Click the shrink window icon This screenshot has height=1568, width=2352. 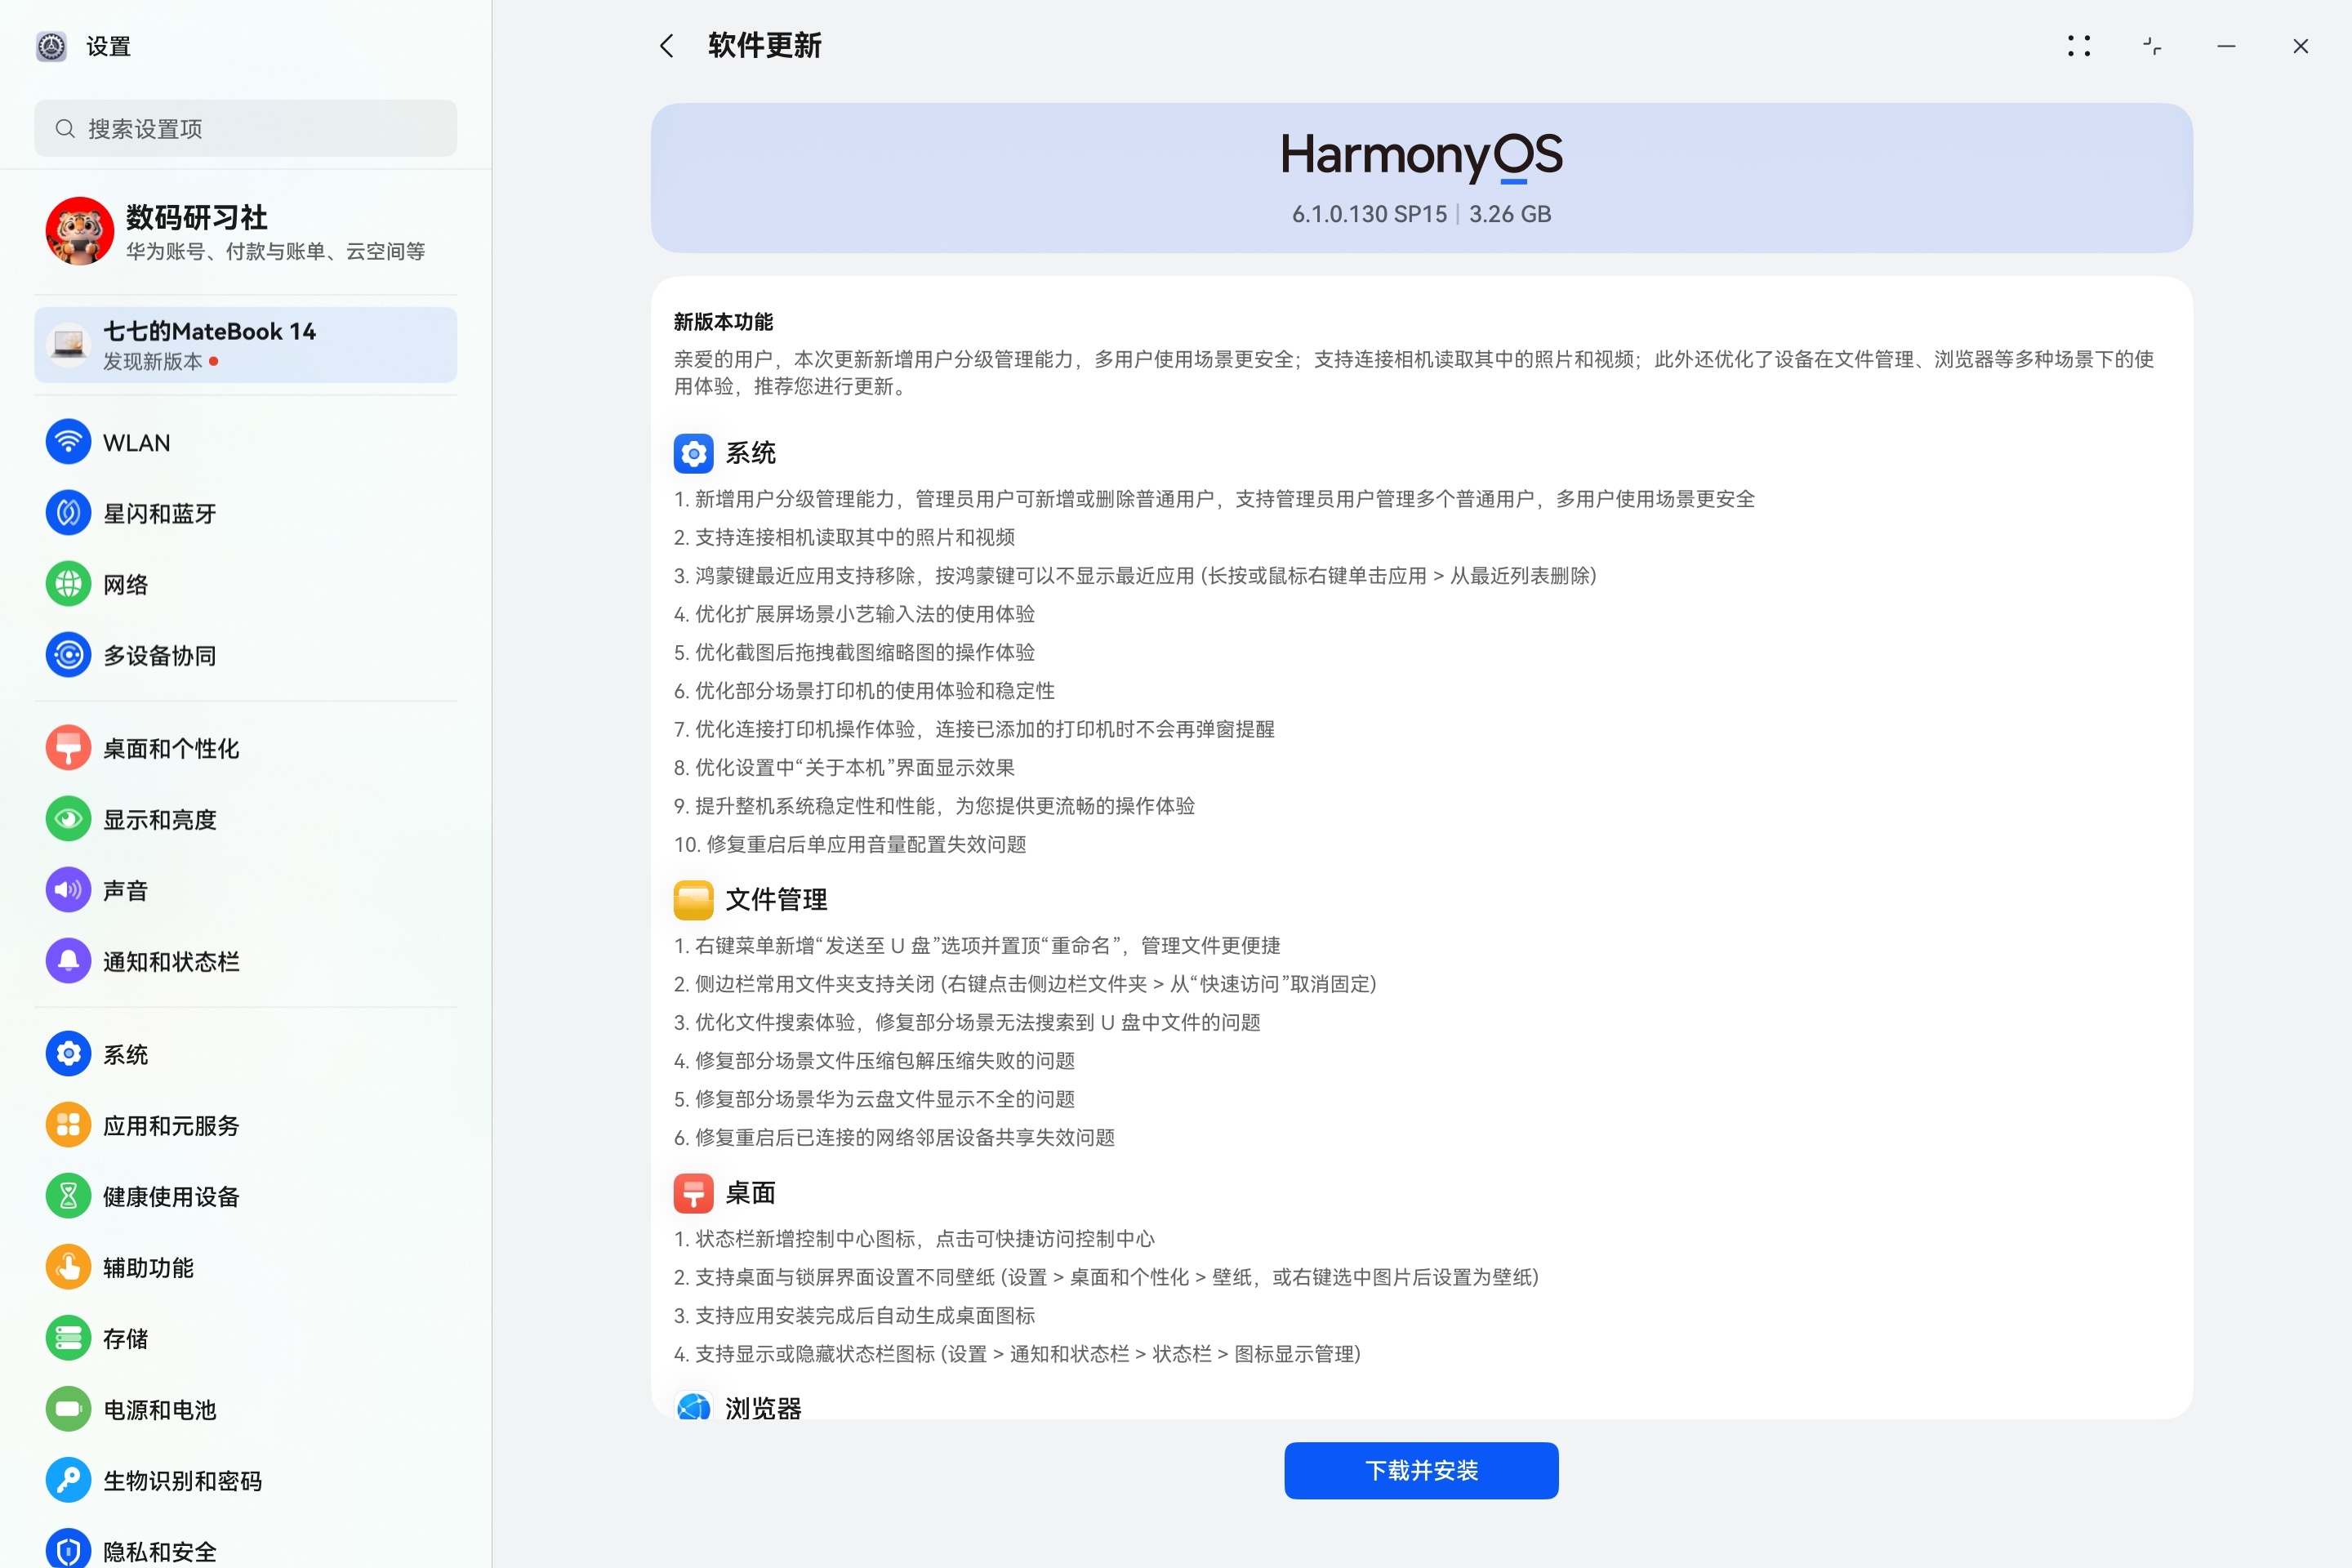click(2152, 46)
